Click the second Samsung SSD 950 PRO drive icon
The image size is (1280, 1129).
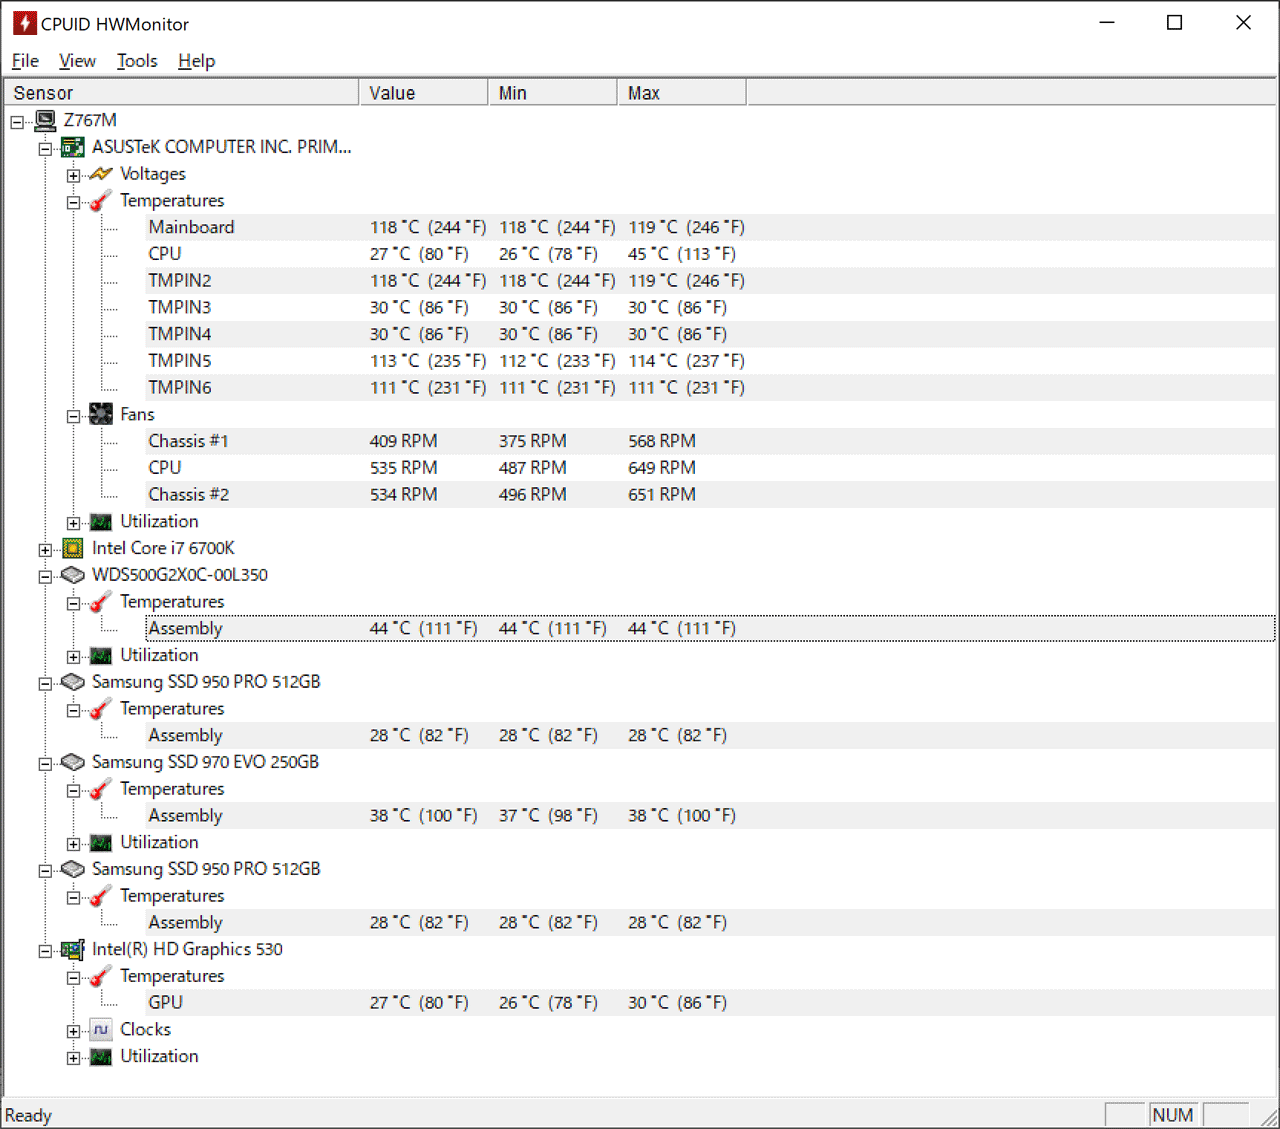(x=72, y=869)
